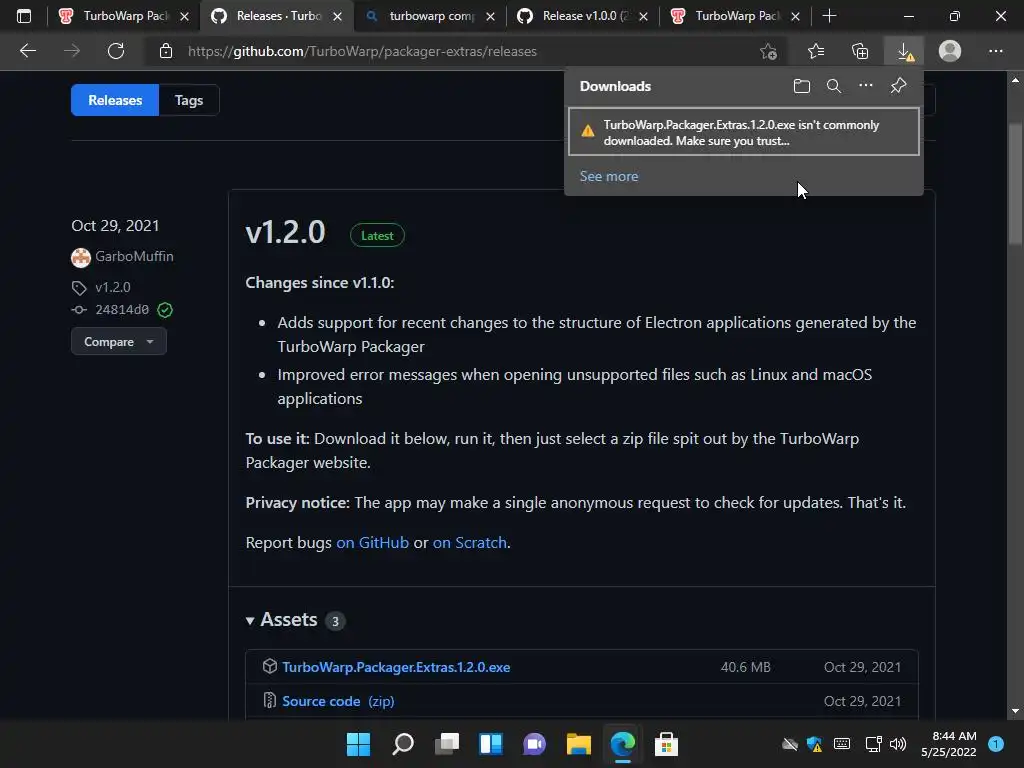
Task: Open the browser profile avatar
Action: tap(950, 51)
